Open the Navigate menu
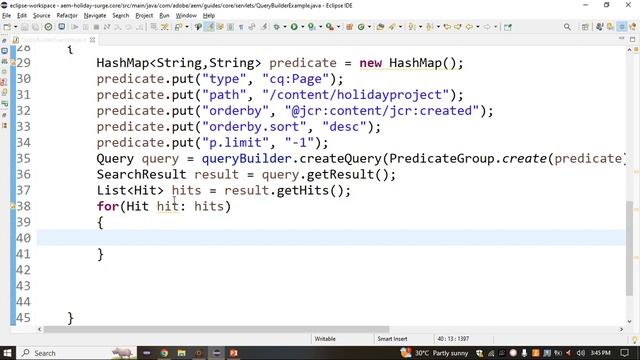 point(95,16)
